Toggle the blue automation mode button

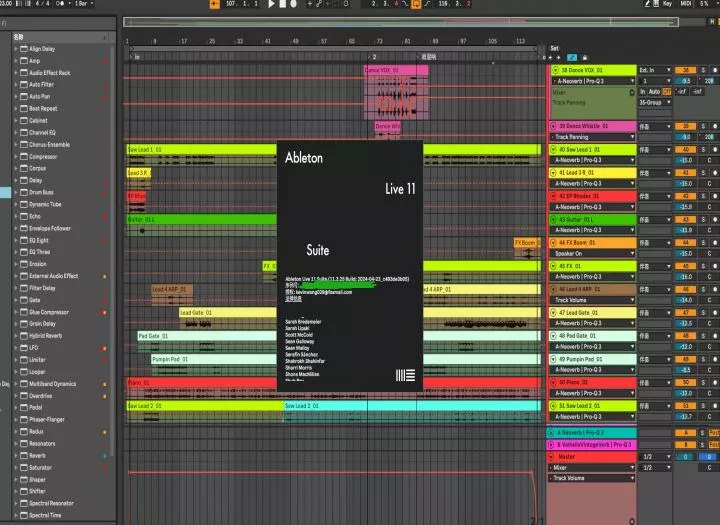pos(572,57)
